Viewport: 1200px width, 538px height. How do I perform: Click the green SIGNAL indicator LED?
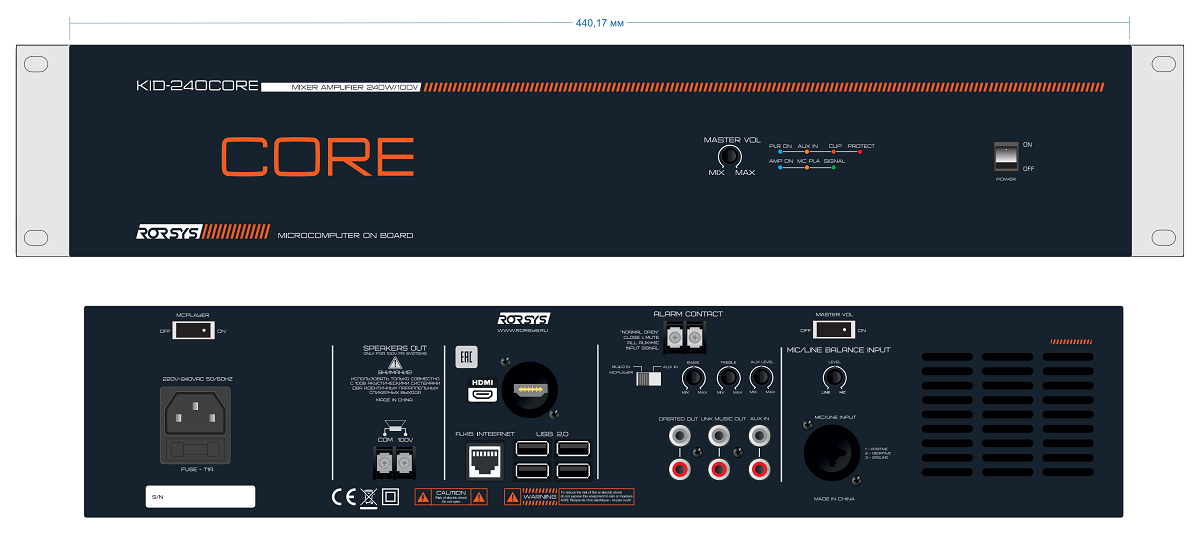[833, 167]
